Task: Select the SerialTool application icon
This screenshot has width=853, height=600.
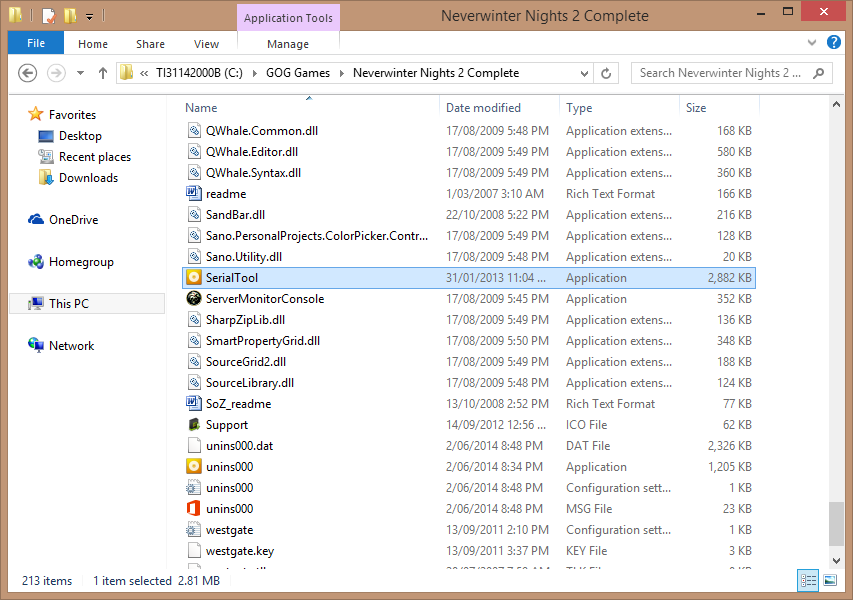Action: pos(194,277)
